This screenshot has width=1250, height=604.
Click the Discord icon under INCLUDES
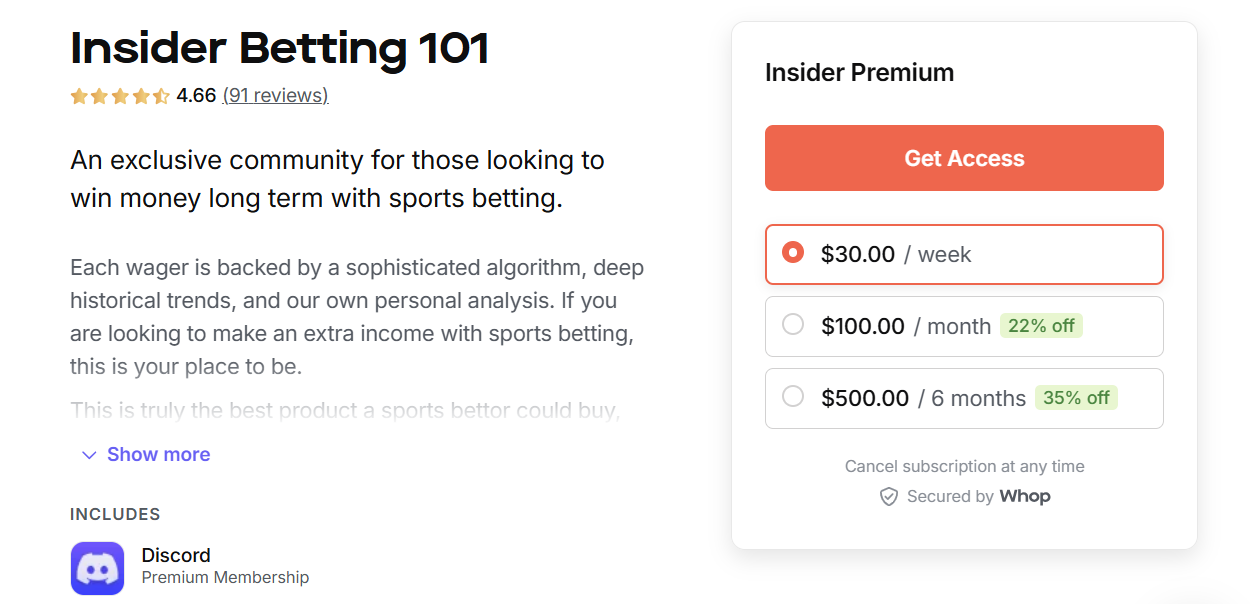click(96, 567)
